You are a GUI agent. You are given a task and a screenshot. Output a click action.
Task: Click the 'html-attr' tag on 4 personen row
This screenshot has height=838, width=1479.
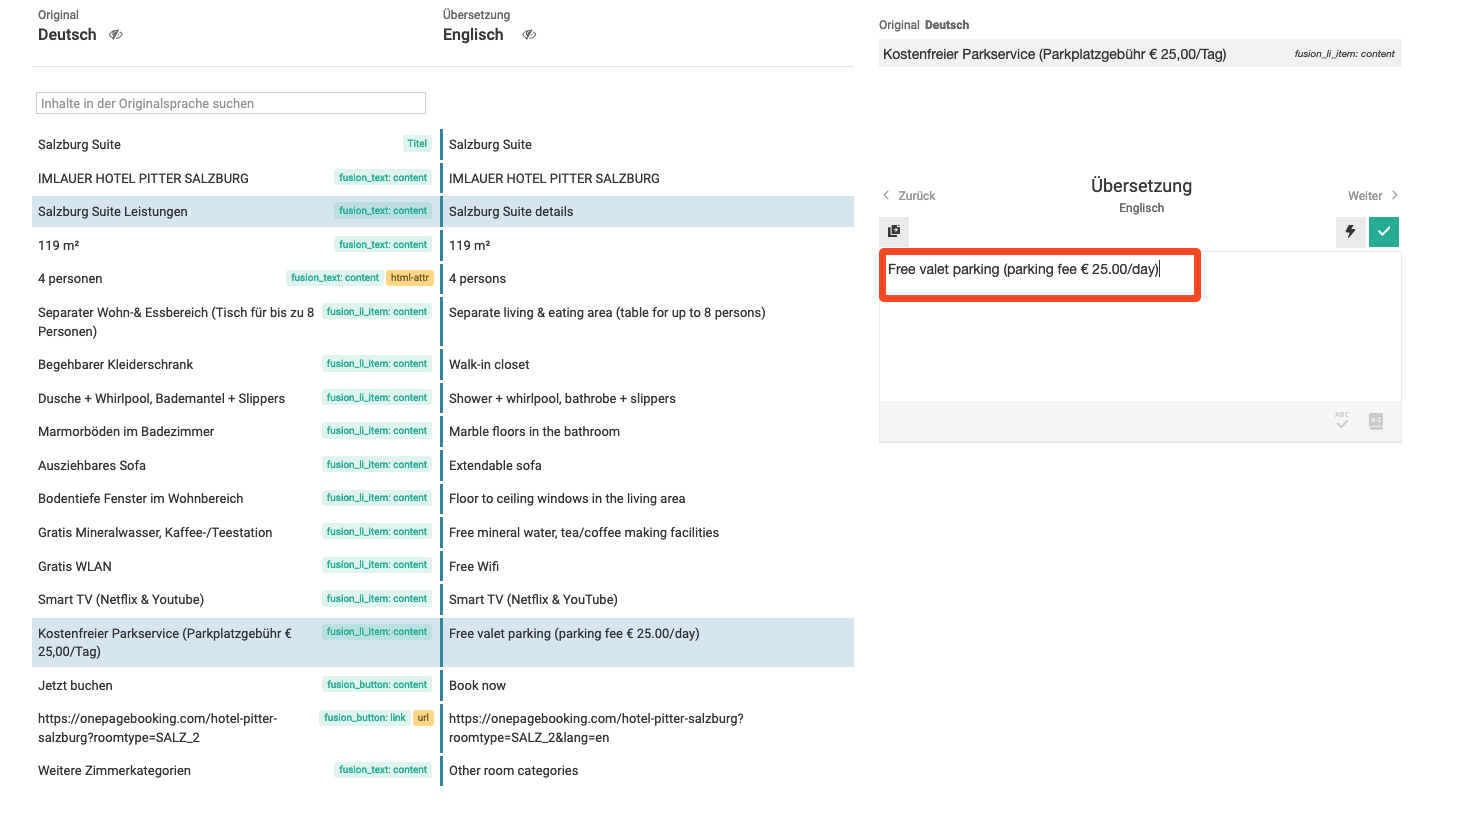tap(410, 278)
